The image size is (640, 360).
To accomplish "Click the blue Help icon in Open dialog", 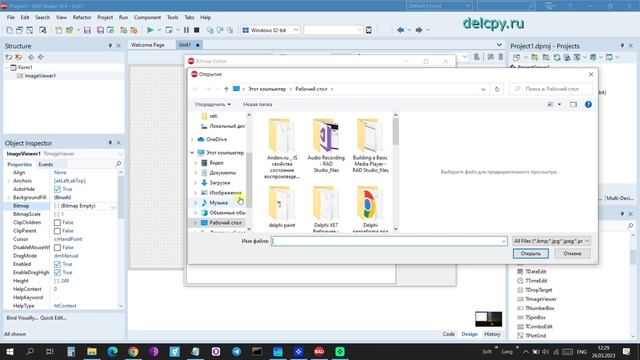I will pyautogui.click(x=588, y=104).
